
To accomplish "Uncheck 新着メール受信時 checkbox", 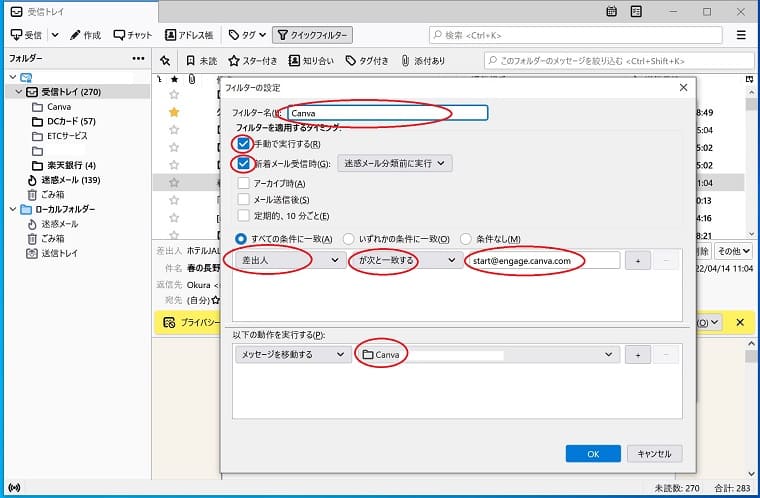I will click(243, 163).
